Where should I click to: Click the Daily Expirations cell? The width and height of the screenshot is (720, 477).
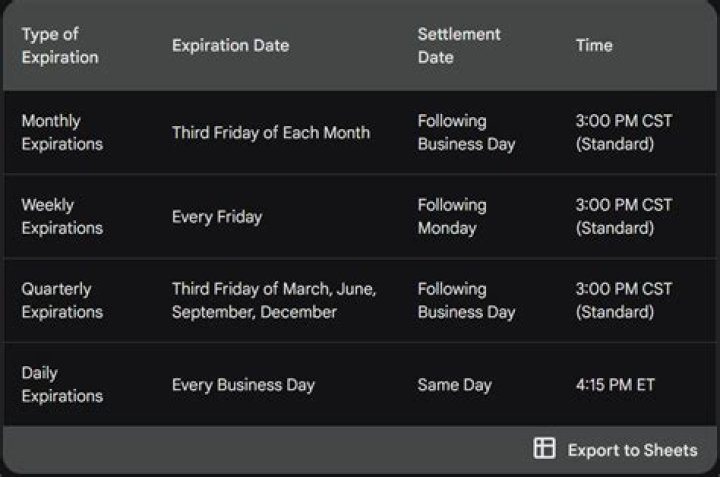tap(62, 385)
